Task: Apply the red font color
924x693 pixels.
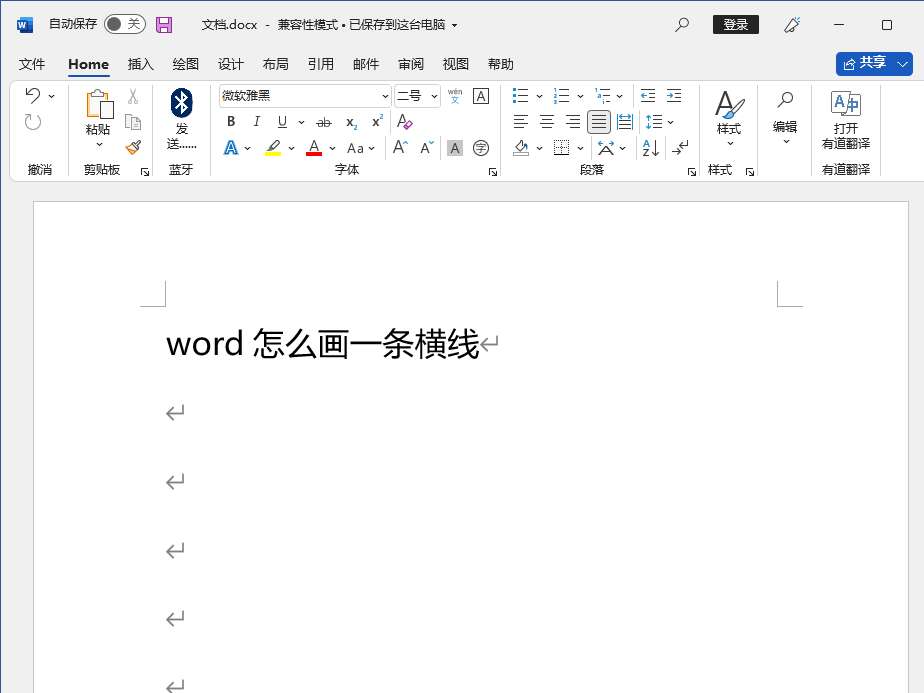Action: point(314,148)
